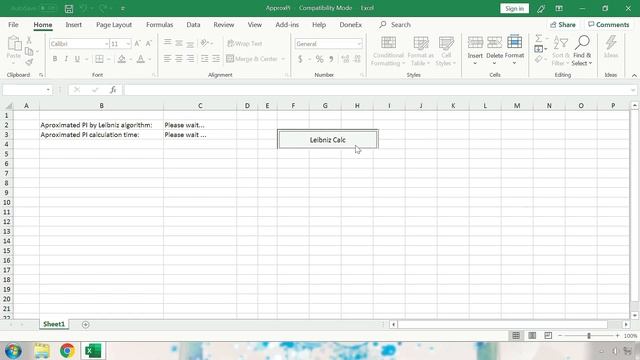Switch to Page Break Preview icon

(548, 336)
